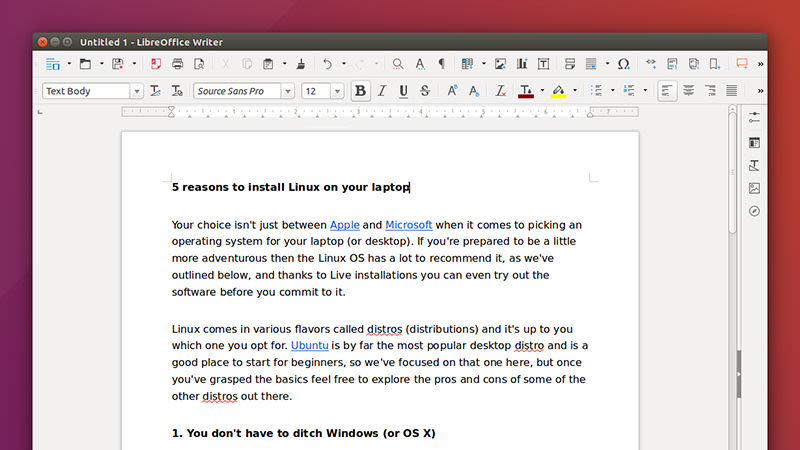Open the sidebar Navigator compass icon
This screenshot has width=800, height=450.
[754, 211]
